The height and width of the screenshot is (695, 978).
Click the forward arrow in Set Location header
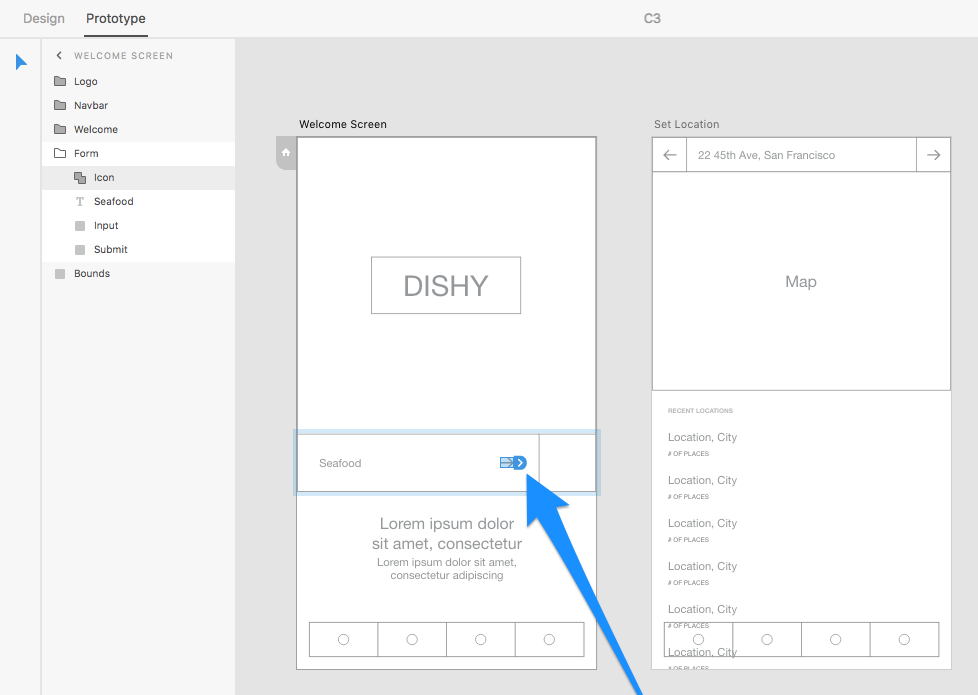coord(933,155)
